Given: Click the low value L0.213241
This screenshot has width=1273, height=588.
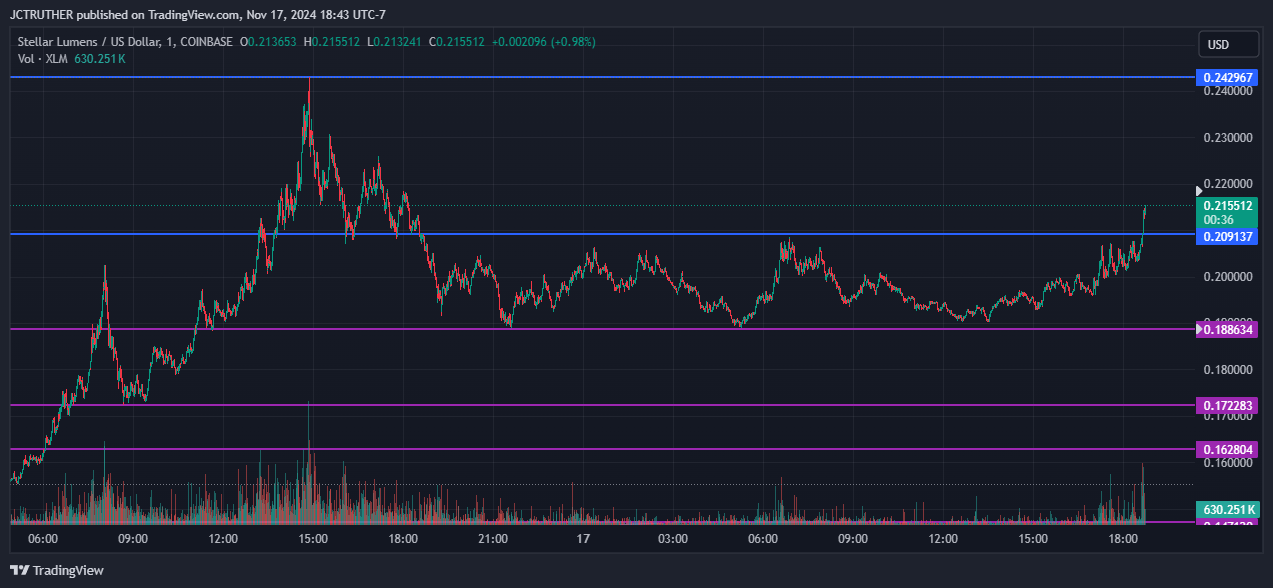Looking at the screenshot, I should click(396, 42).
